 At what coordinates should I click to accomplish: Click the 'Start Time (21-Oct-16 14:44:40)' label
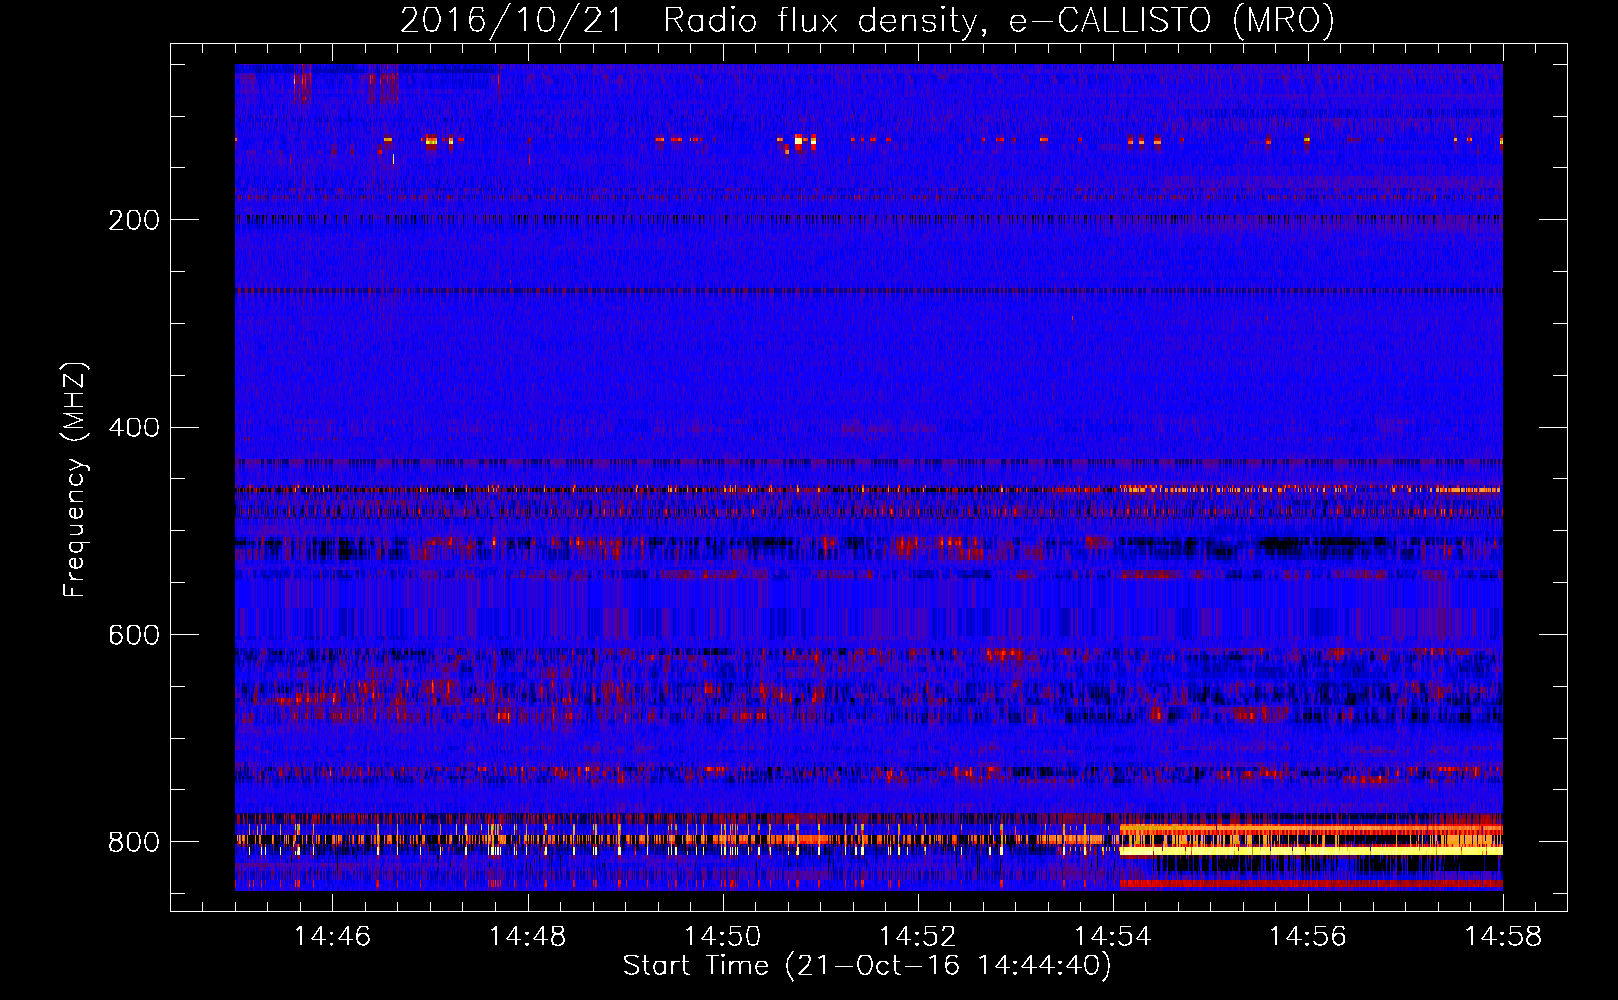[867, 966]
